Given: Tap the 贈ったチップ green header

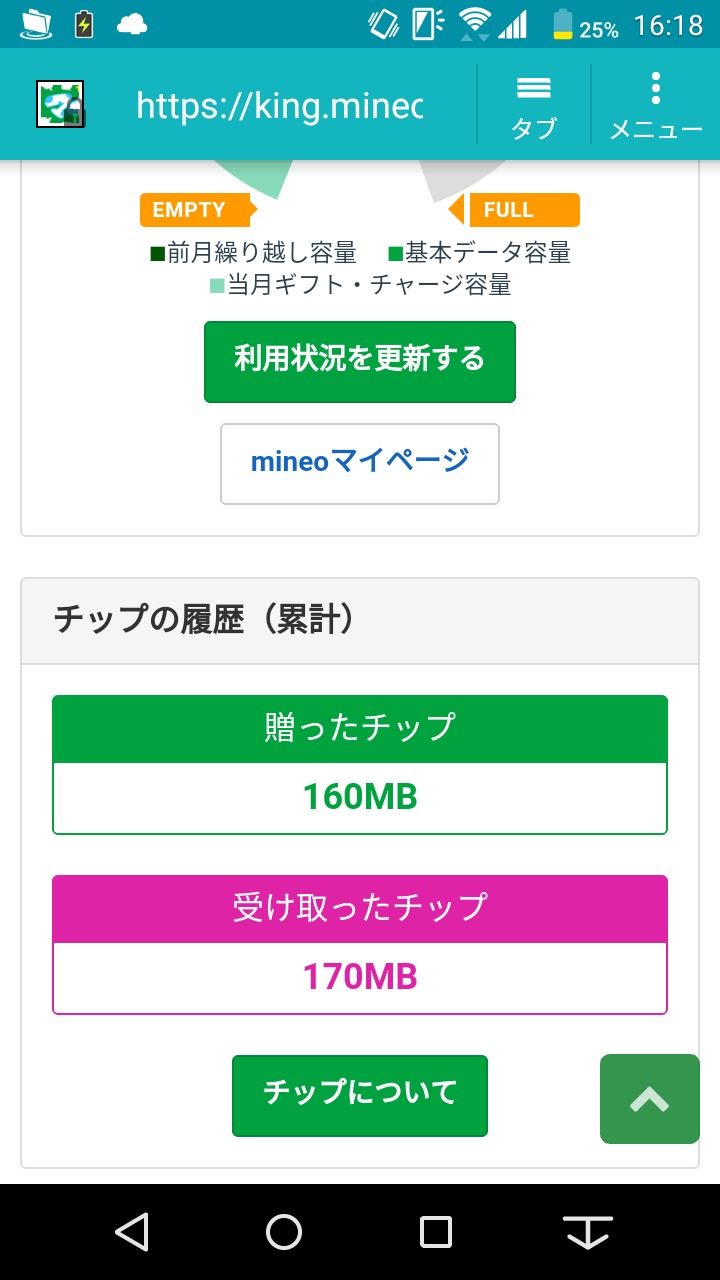Looking at the screenshot, I should [360, 728].
